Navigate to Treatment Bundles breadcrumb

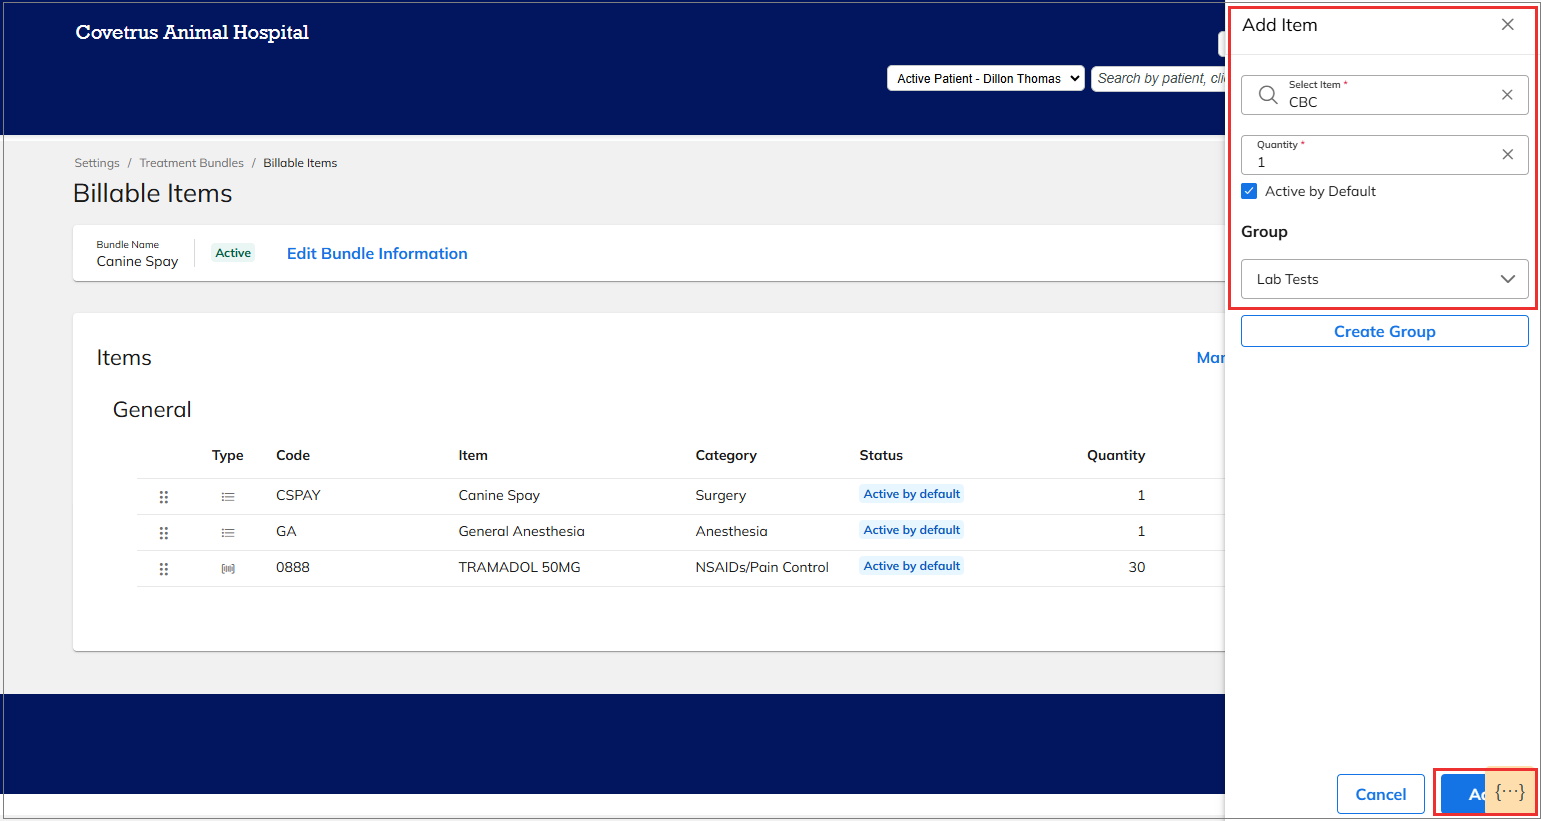point(191,162)
